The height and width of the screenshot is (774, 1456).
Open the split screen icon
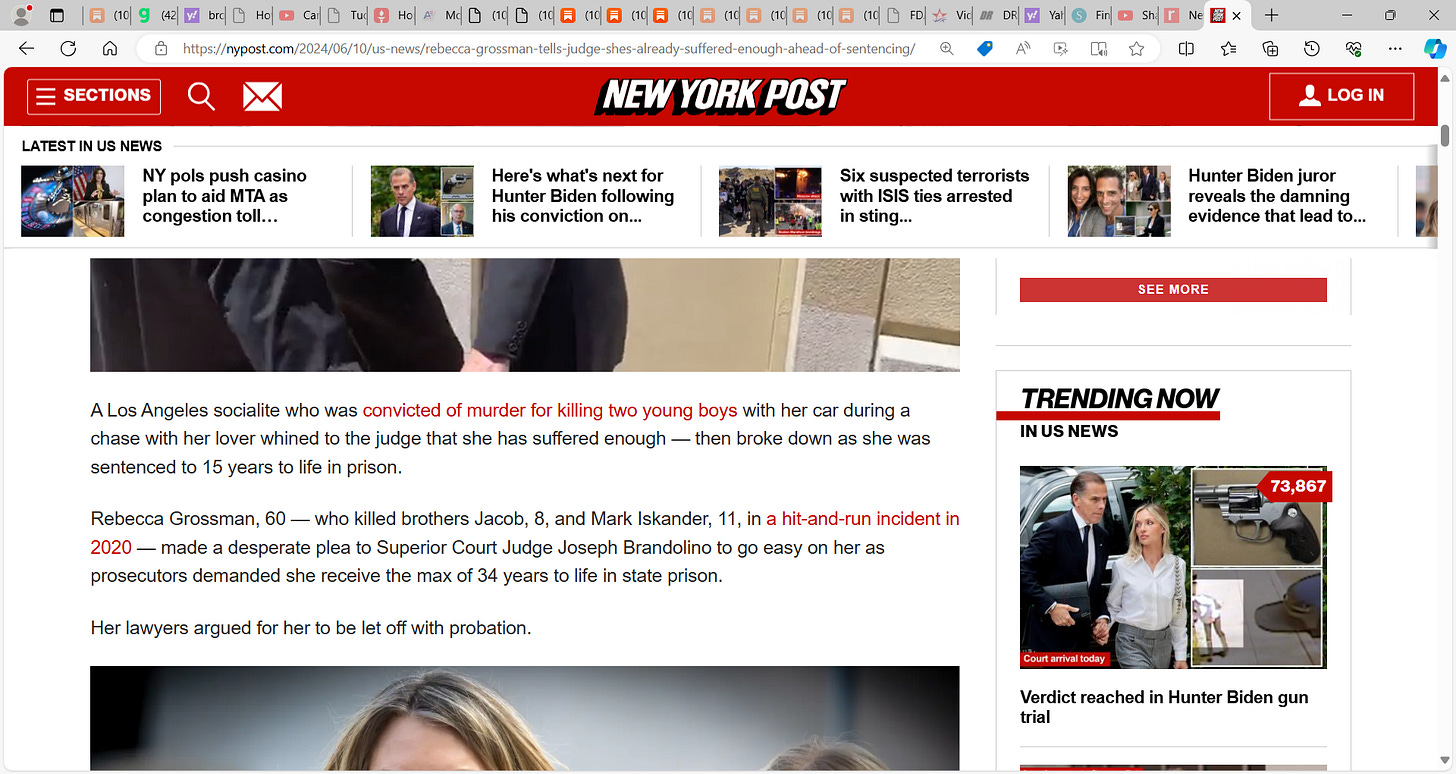(1186, 48)
